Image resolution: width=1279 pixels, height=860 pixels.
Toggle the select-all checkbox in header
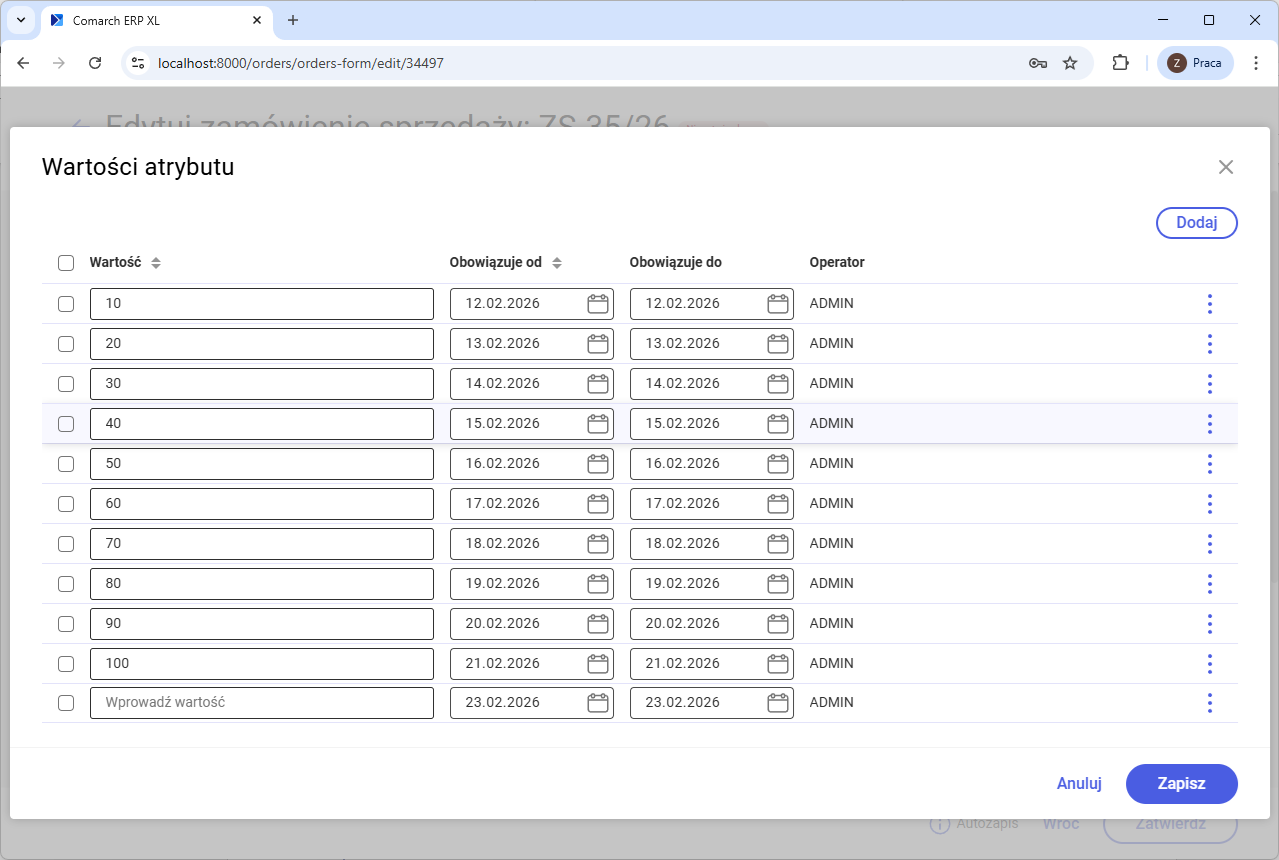pyautogui.click(x=66, y=263)
